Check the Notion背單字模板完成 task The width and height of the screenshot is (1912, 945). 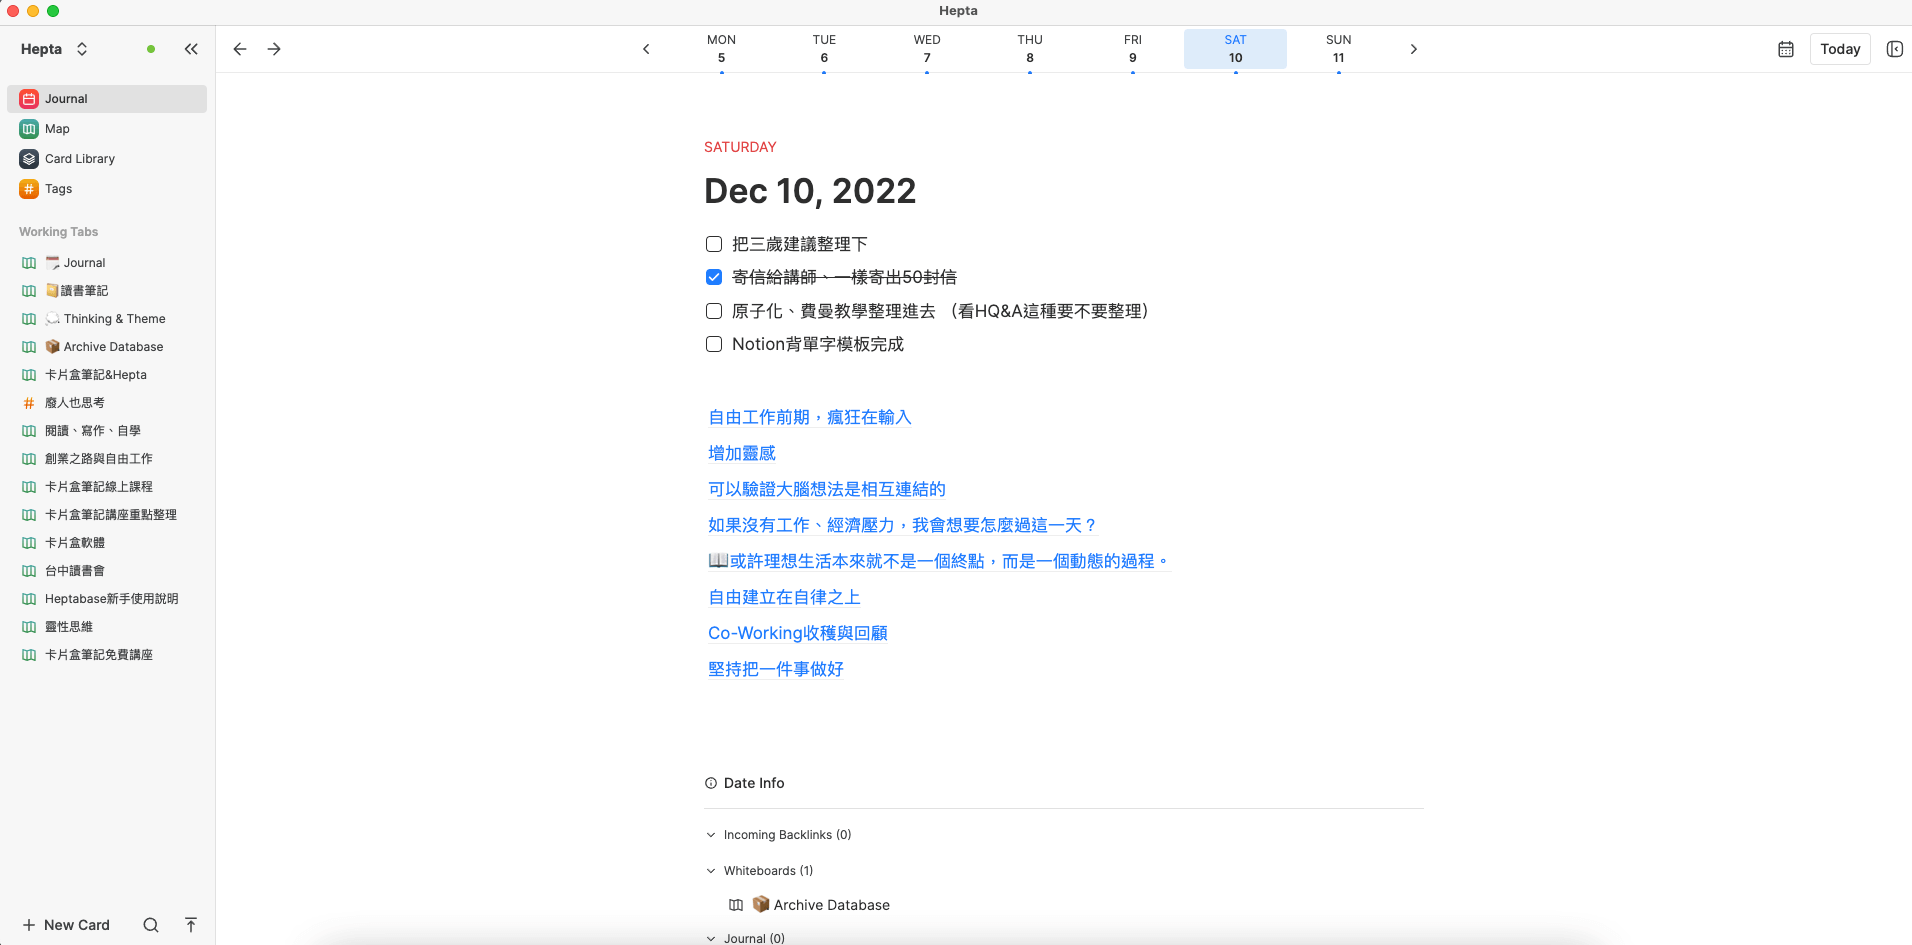713,344
